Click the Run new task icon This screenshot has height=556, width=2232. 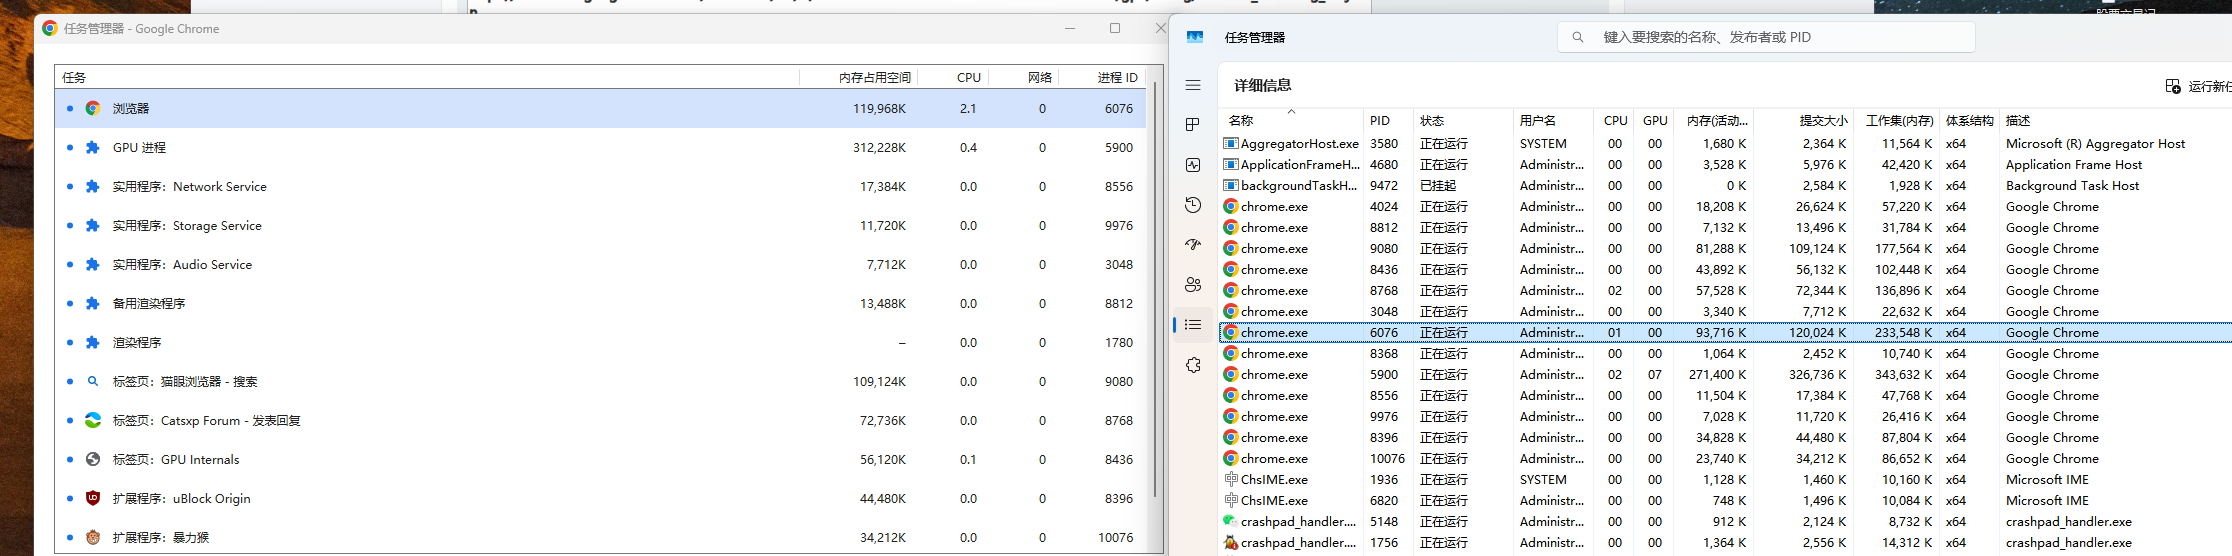[2173, 86]
